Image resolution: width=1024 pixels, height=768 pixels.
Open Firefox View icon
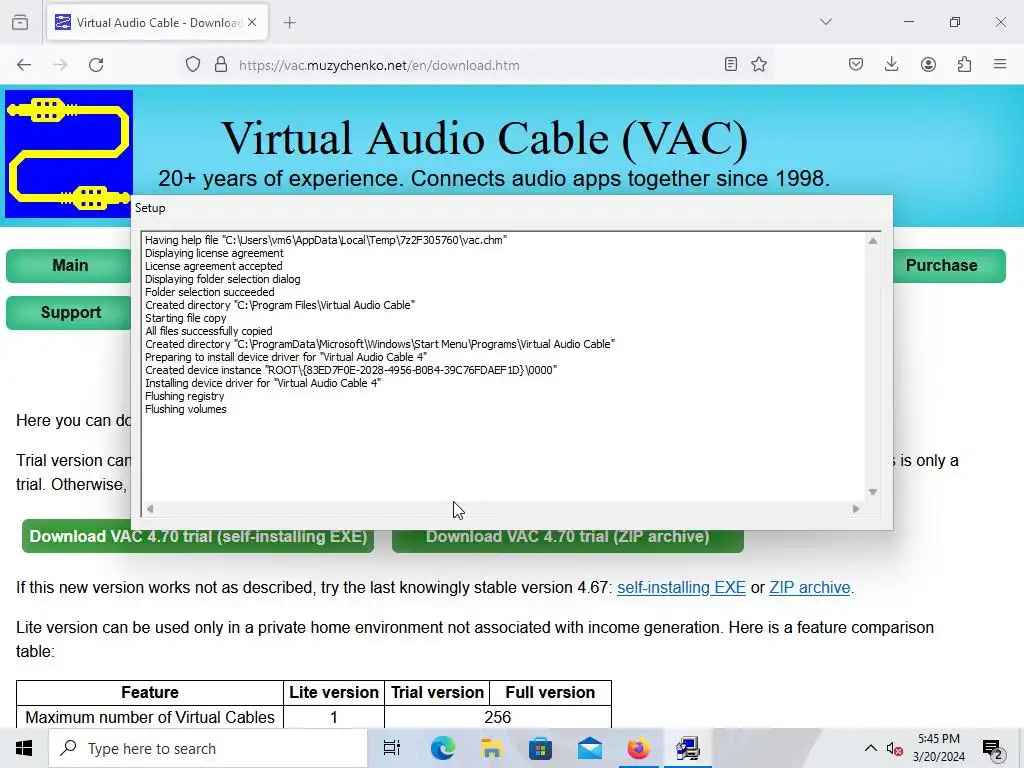coord(20,22)
